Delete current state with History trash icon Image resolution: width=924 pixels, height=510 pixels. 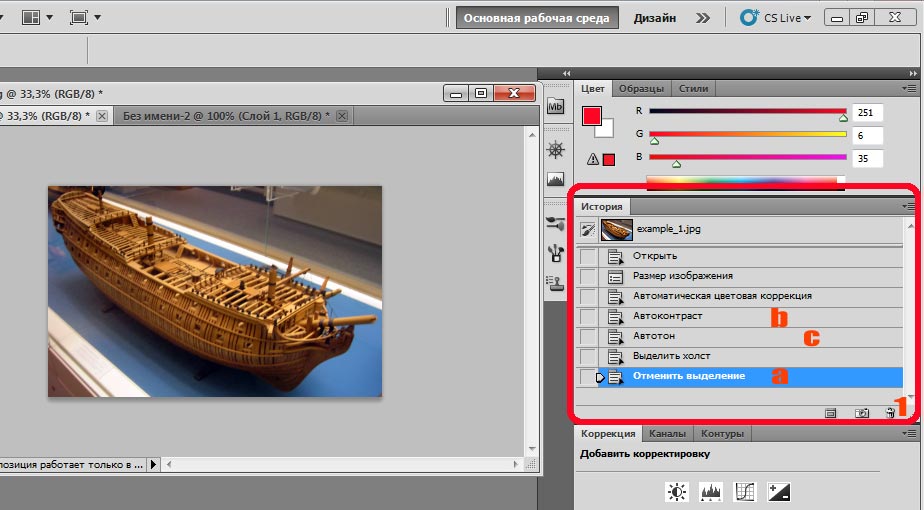click(x=889, y=412)
